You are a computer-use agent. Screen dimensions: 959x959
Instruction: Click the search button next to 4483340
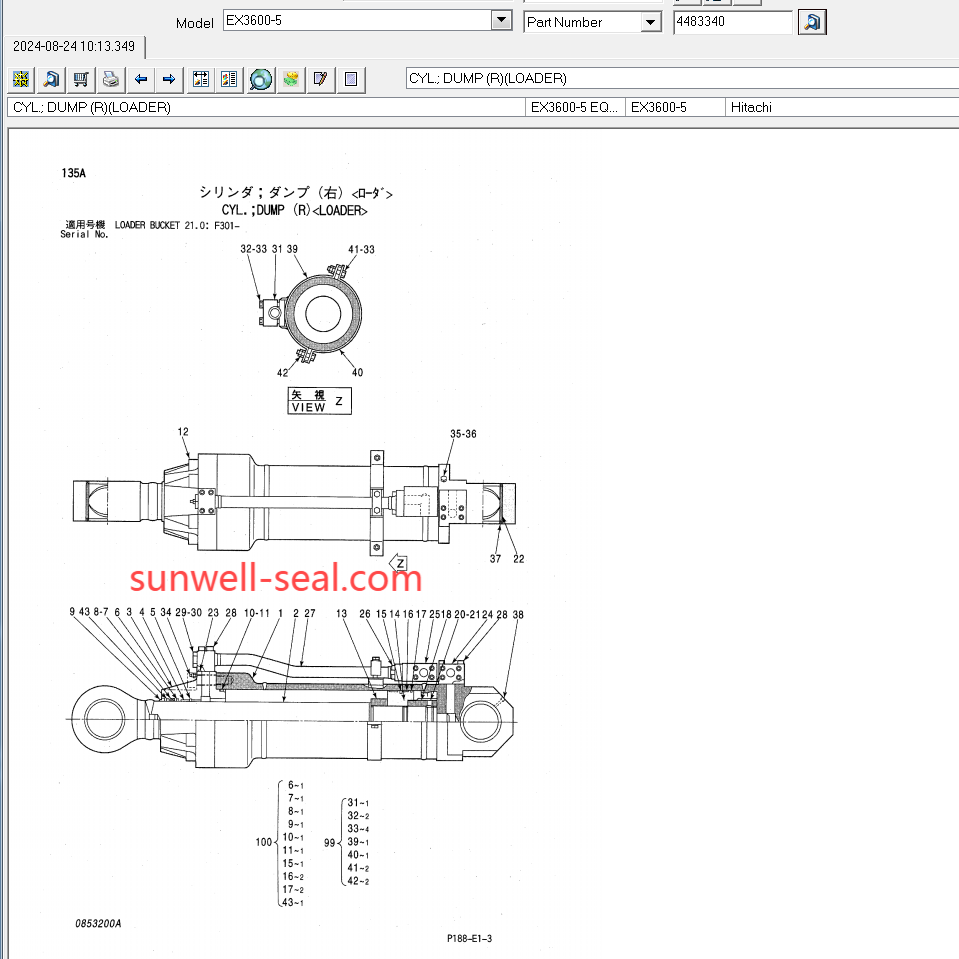pos(812,22)
